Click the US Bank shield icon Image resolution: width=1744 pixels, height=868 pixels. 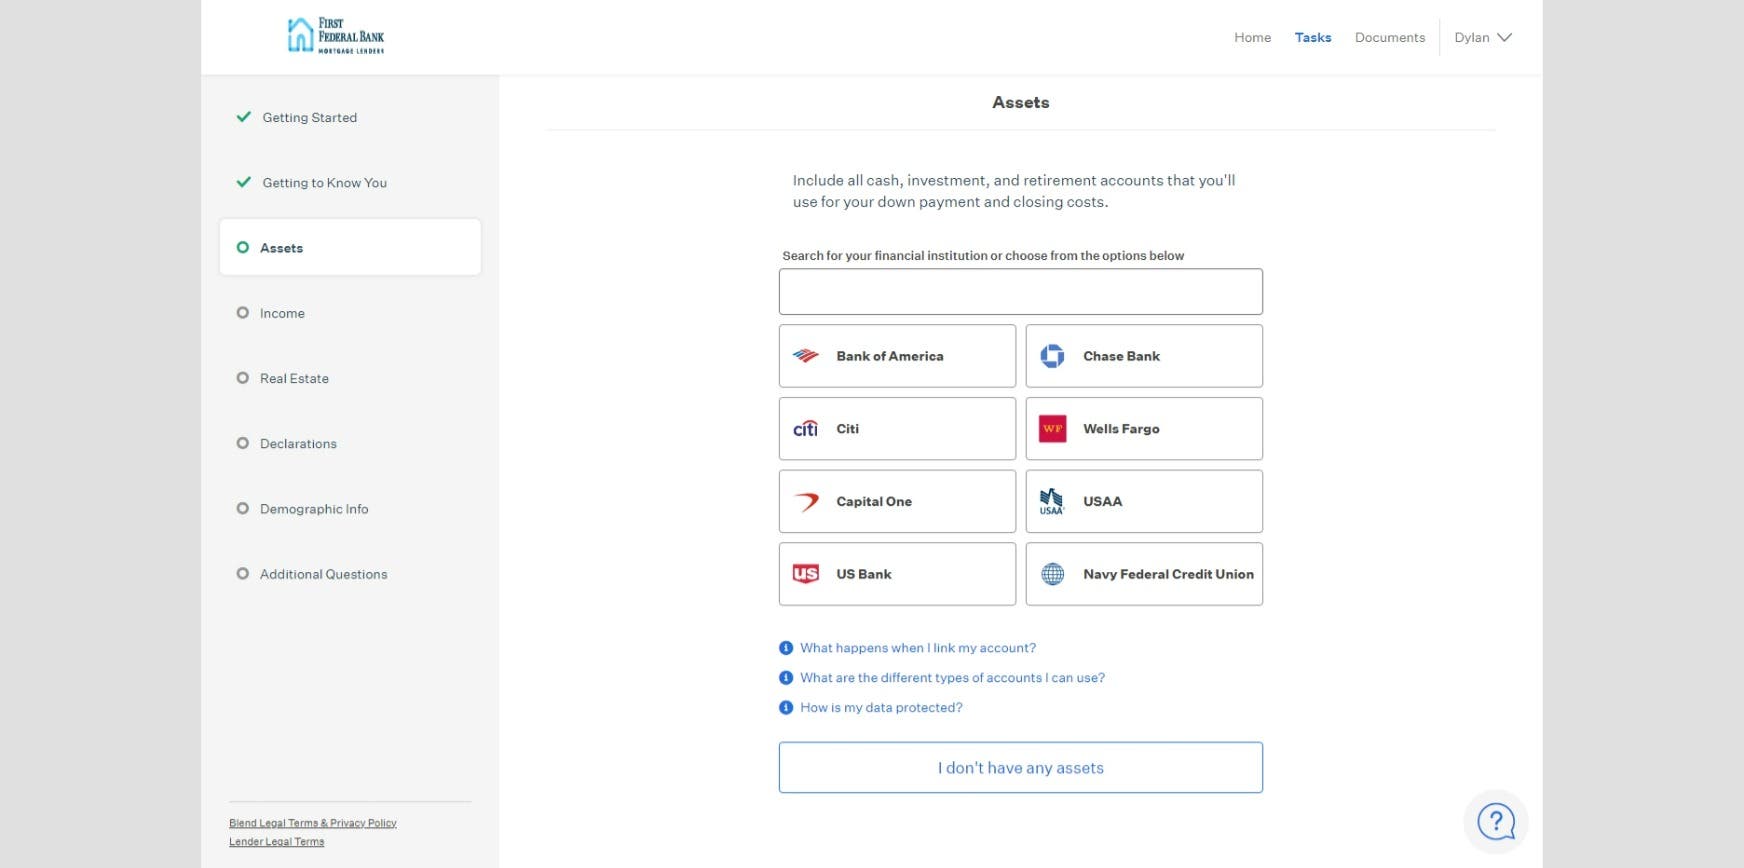(x=806, y=574)
